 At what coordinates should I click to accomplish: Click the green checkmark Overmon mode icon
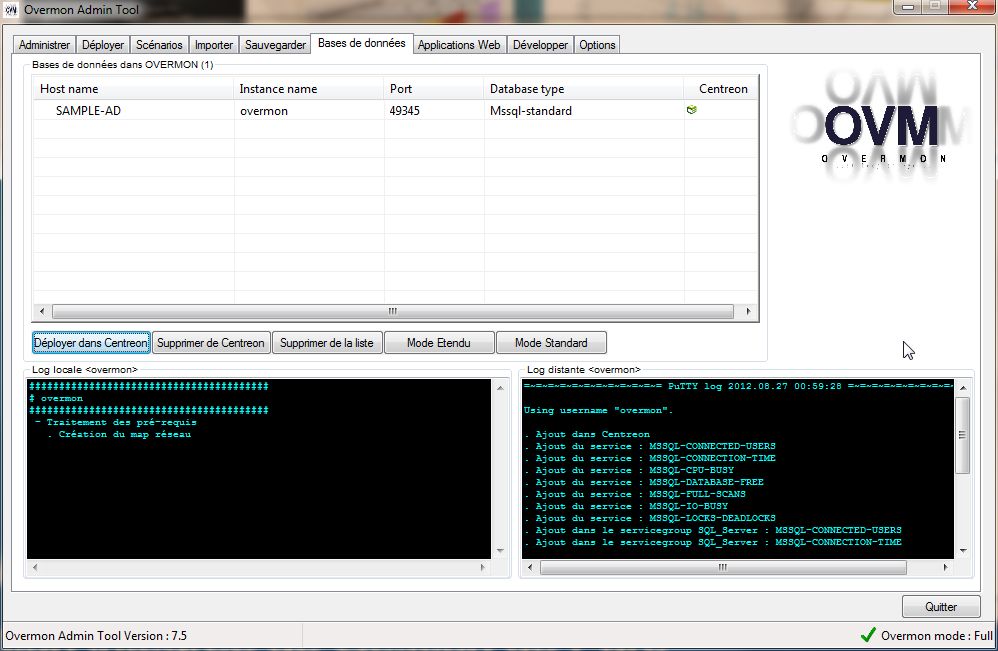point(867,635)
